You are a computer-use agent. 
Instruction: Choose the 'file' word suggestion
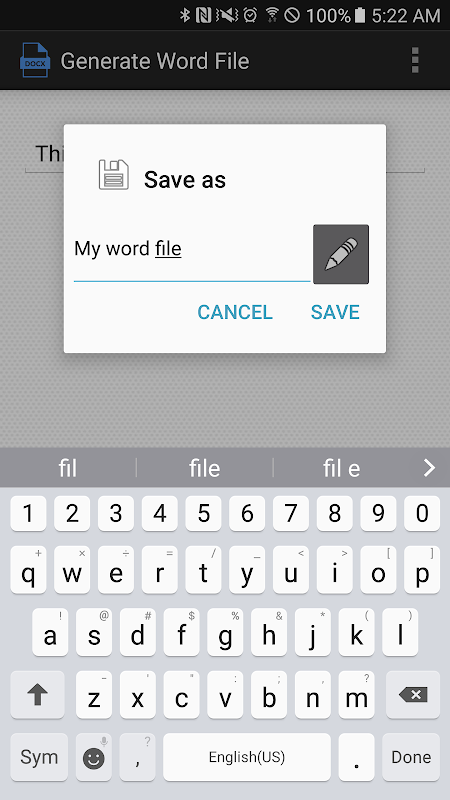click(205, 468)
